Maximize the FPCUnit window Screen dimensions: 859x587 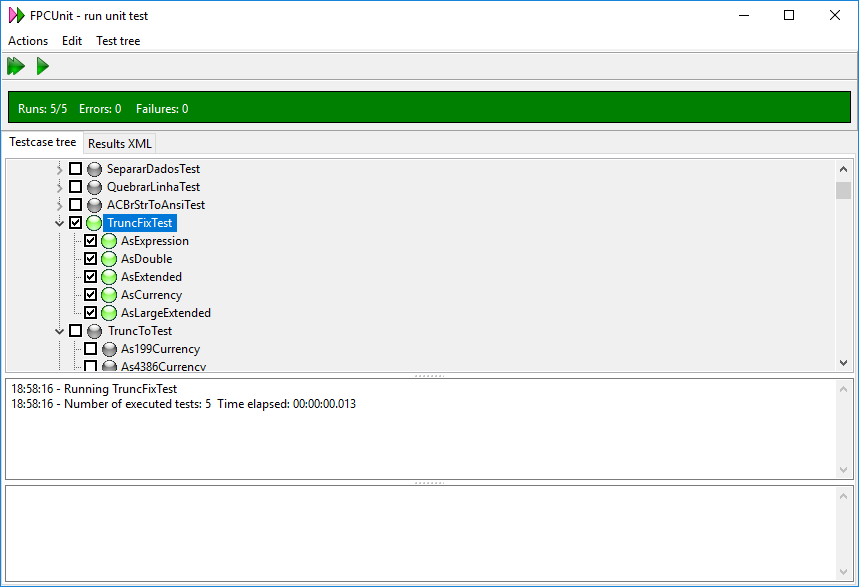(789, 15)
